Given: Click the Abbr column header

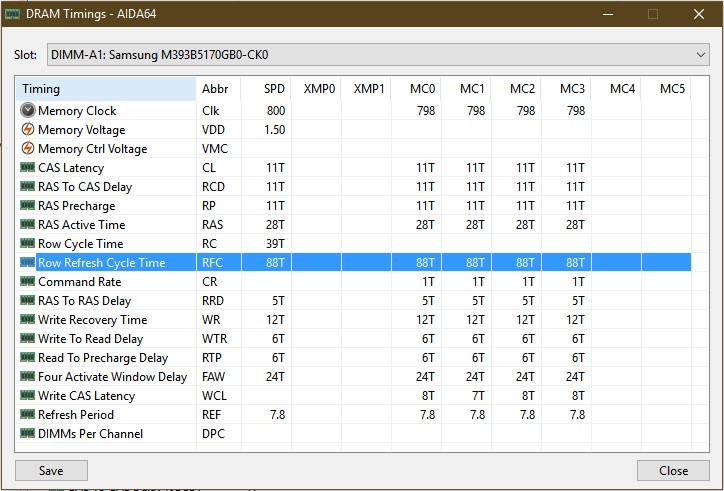Looking at the screenshot, I should (218, 89).
